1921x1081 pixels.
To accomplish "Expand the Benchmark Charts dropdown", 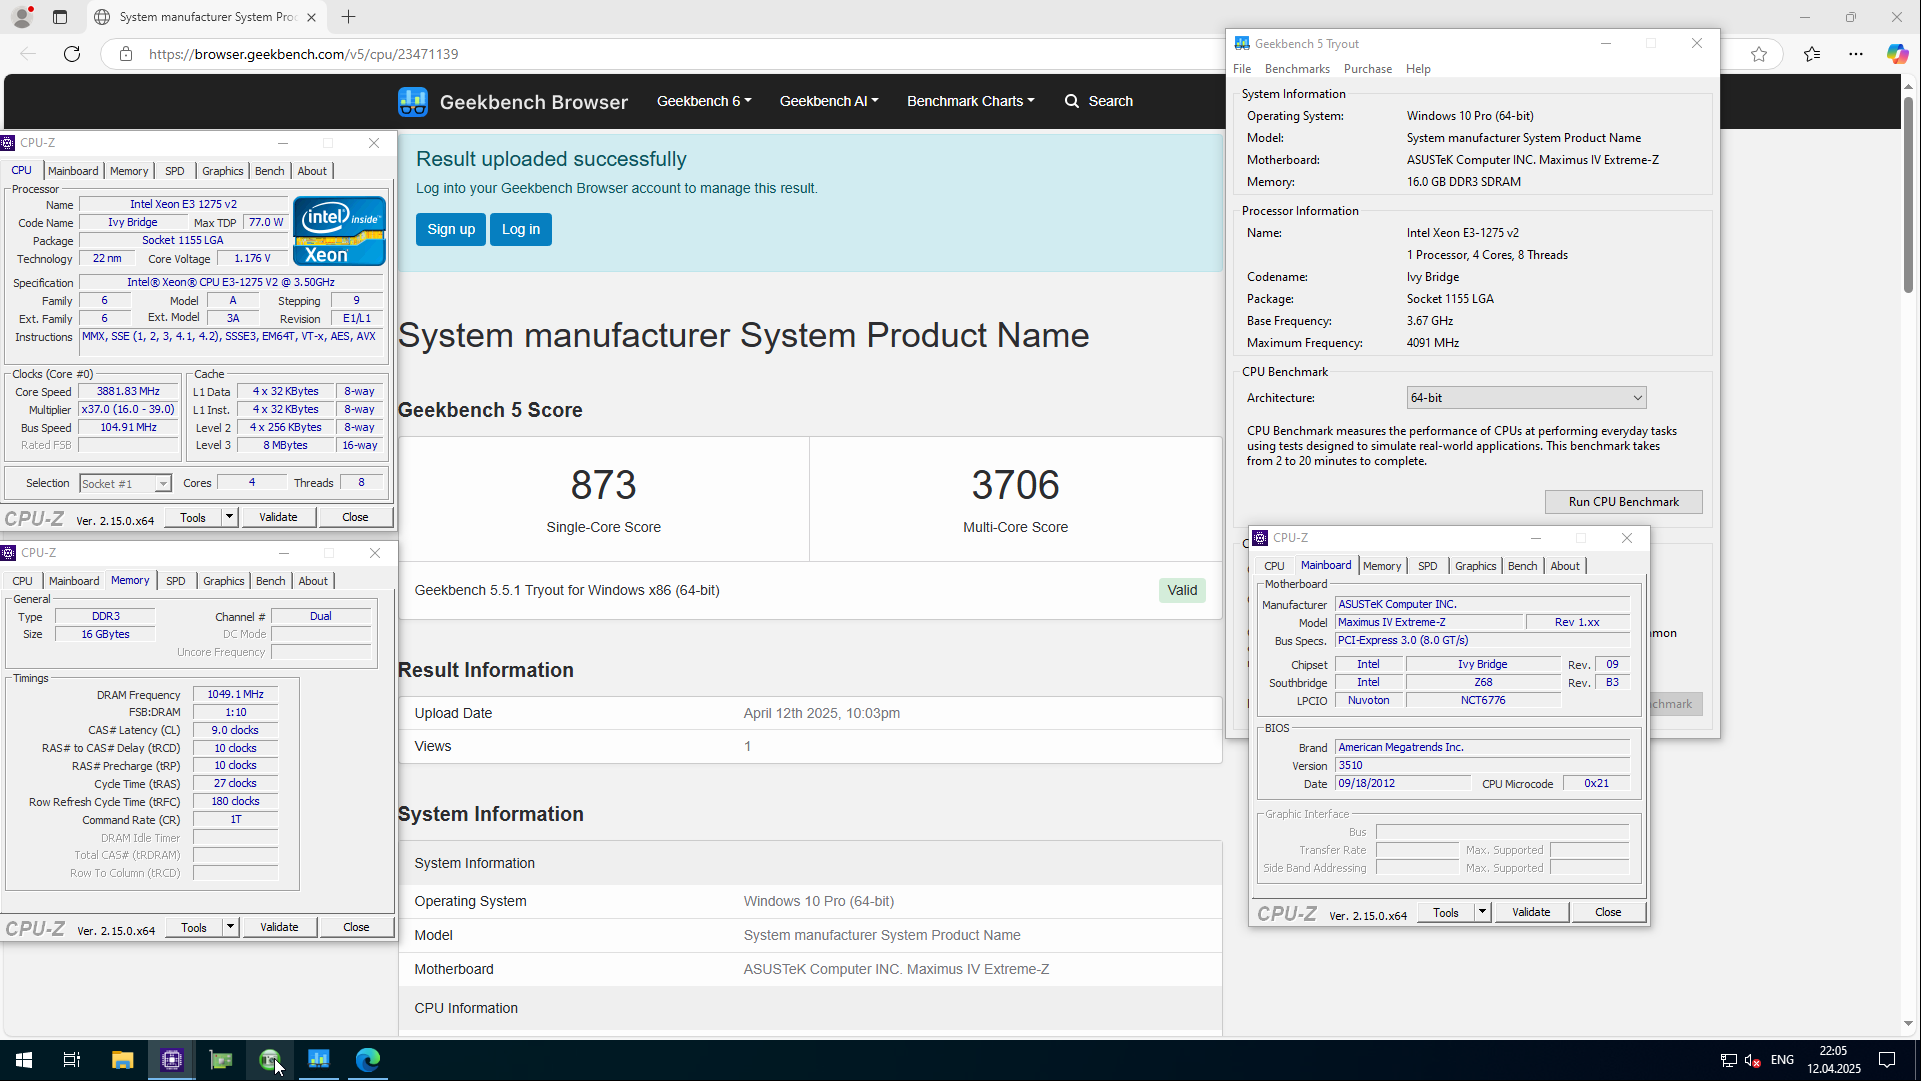I will click(971, 101).
